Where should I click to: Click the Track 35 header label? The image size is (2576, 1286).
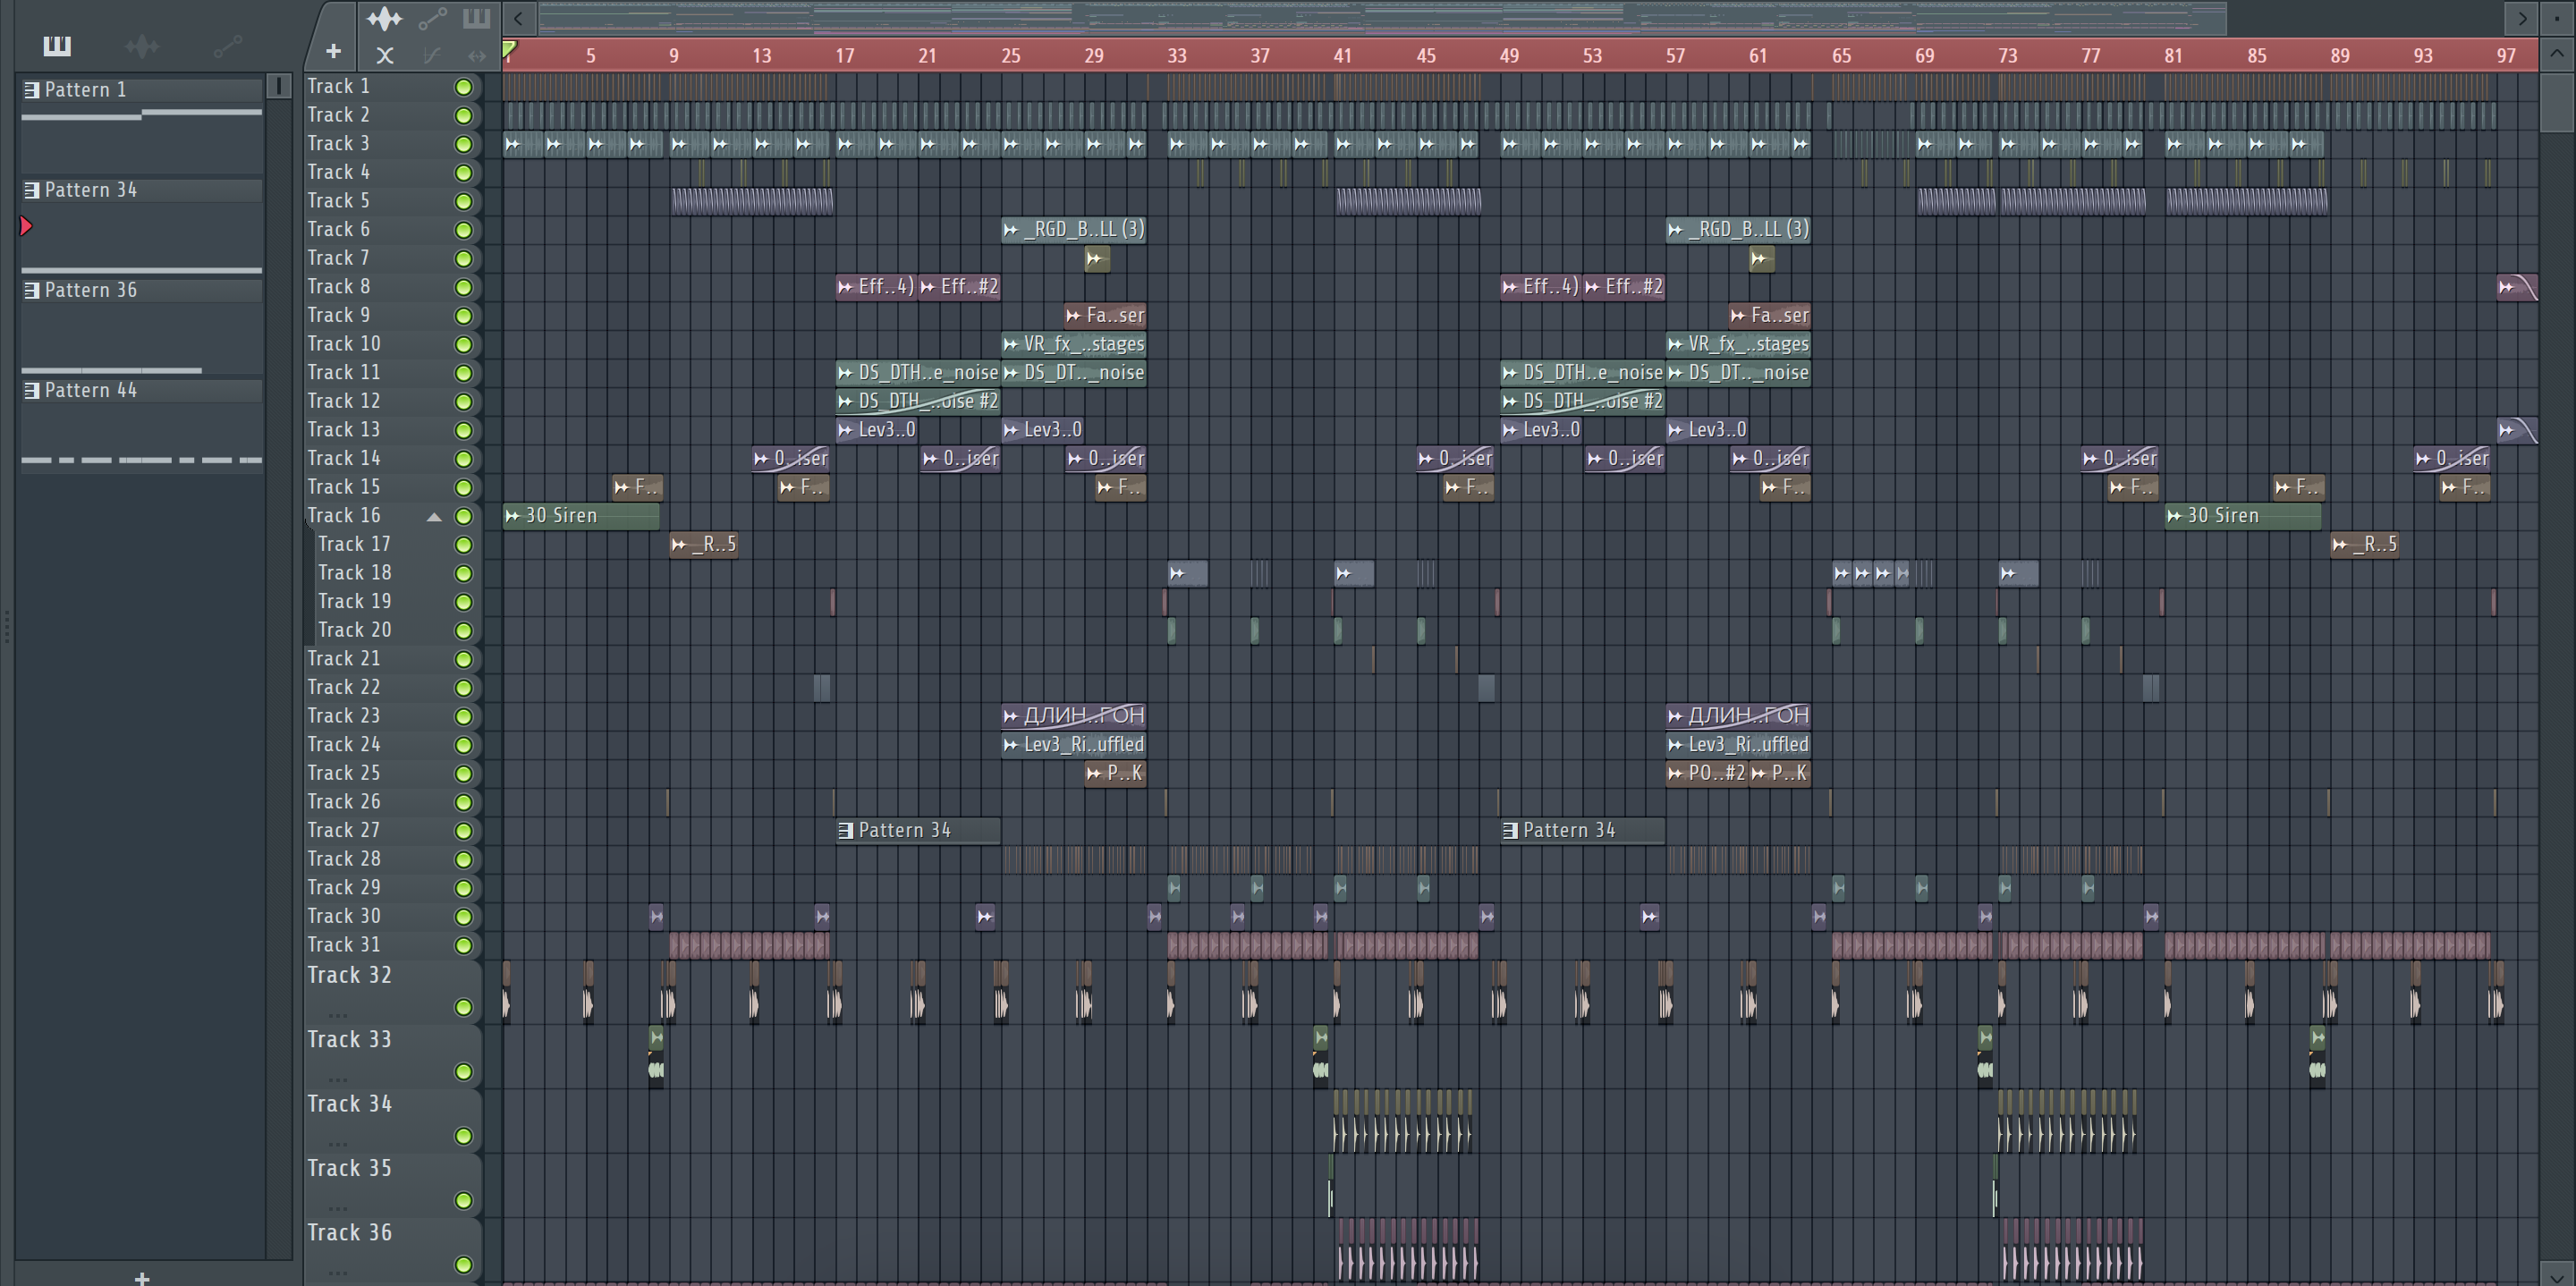pyautogui.click(x=349, y=1168)
